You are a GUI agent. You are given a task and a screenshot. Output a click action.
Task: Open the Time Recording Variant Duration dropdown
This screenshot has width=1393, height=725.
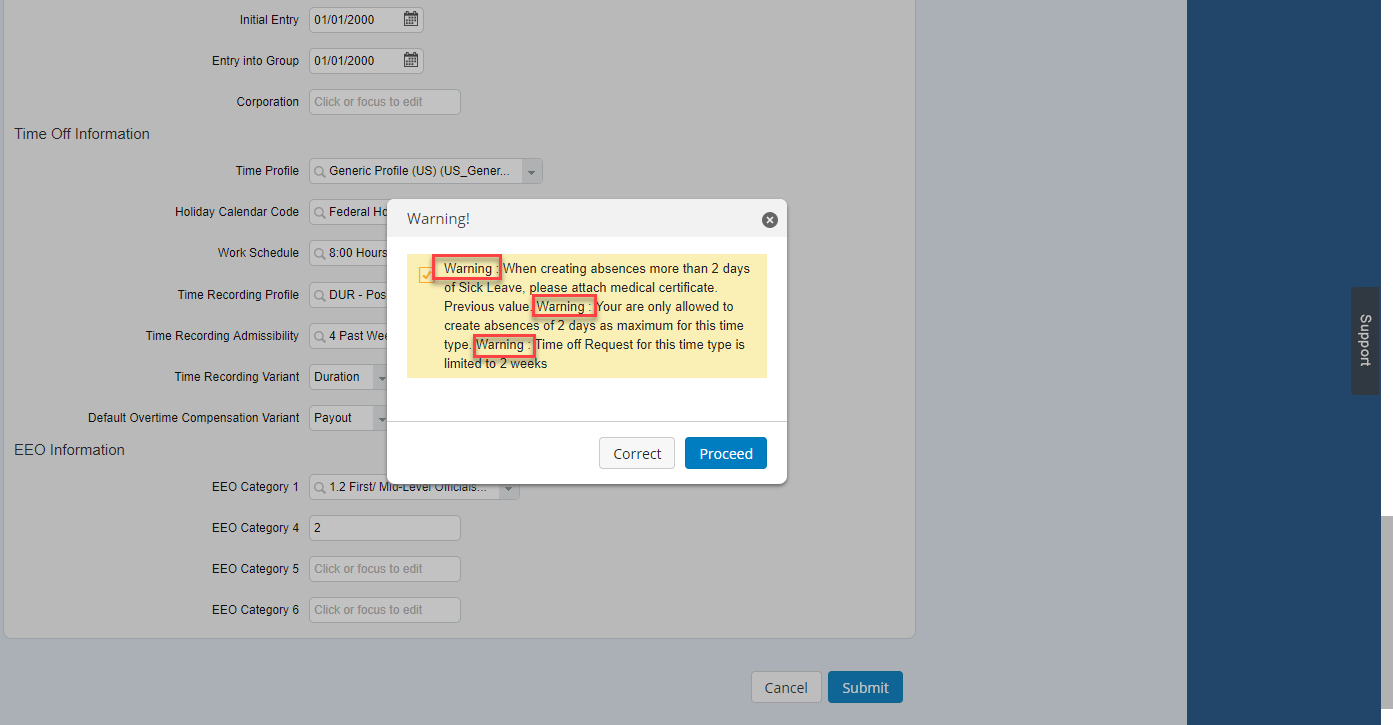(x=380, y=377)
